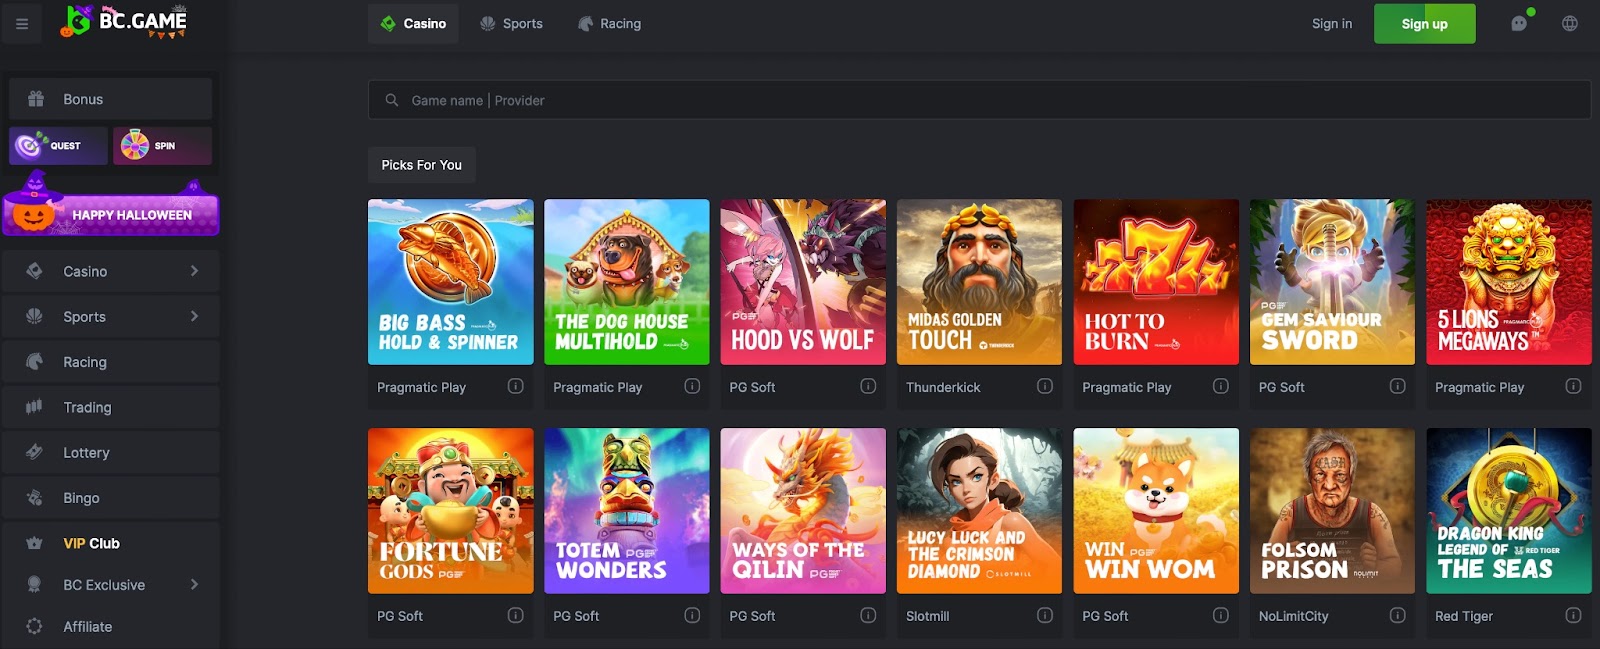Open Hood vs Wolf game thumbnail
The image size is (1600, 649).
point(803,282)
